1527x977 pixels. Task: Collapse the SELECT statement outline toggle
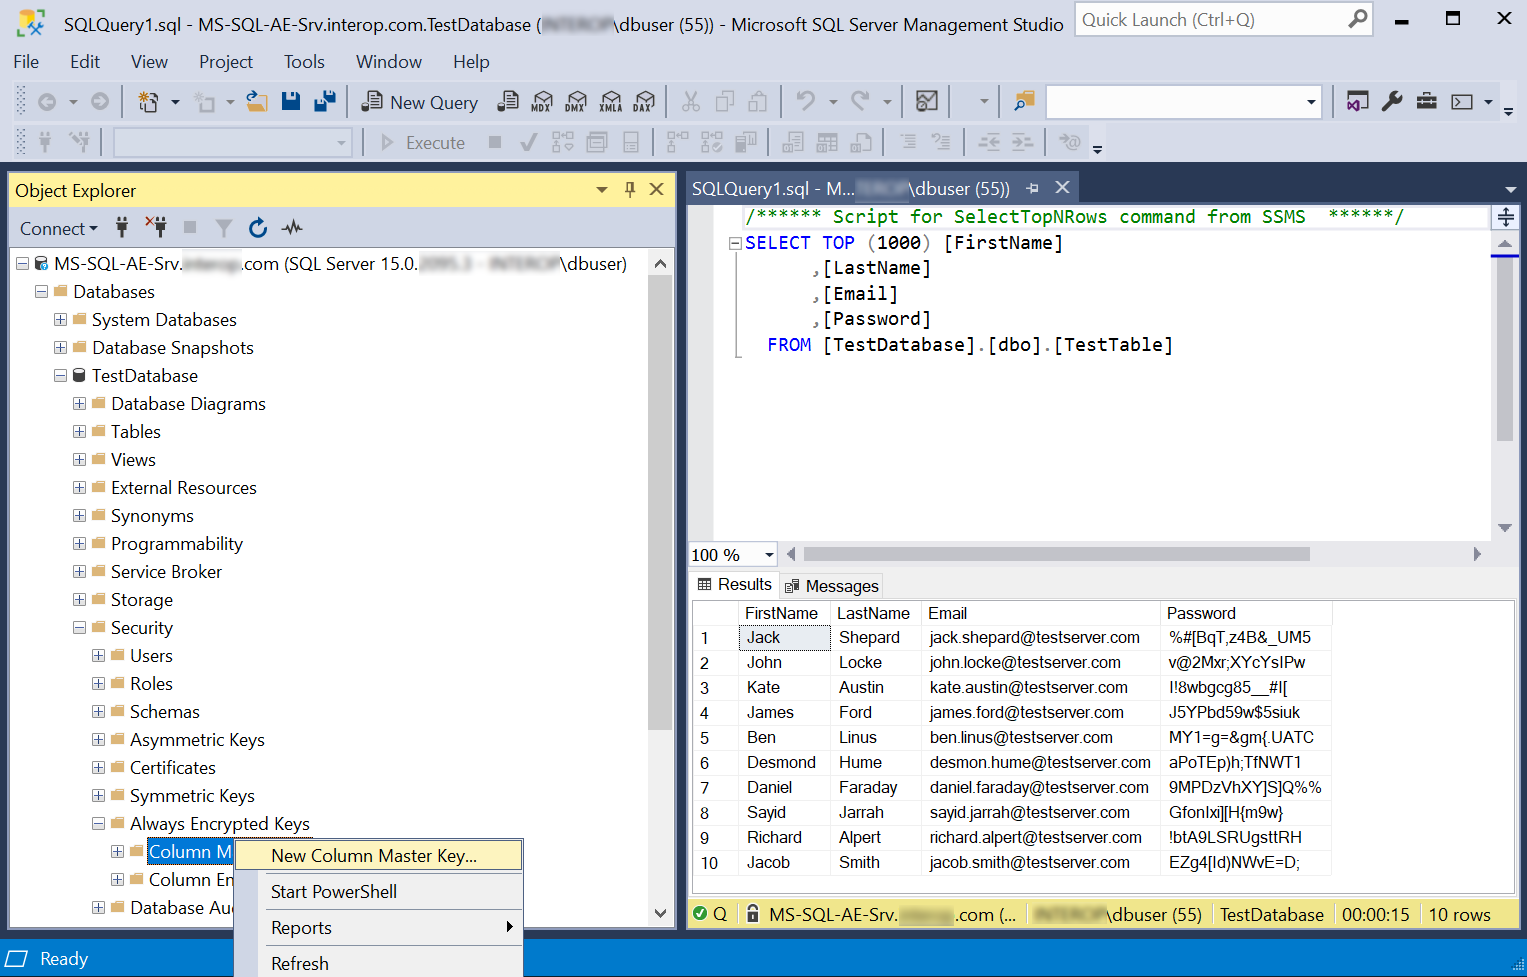coord(735,243)
